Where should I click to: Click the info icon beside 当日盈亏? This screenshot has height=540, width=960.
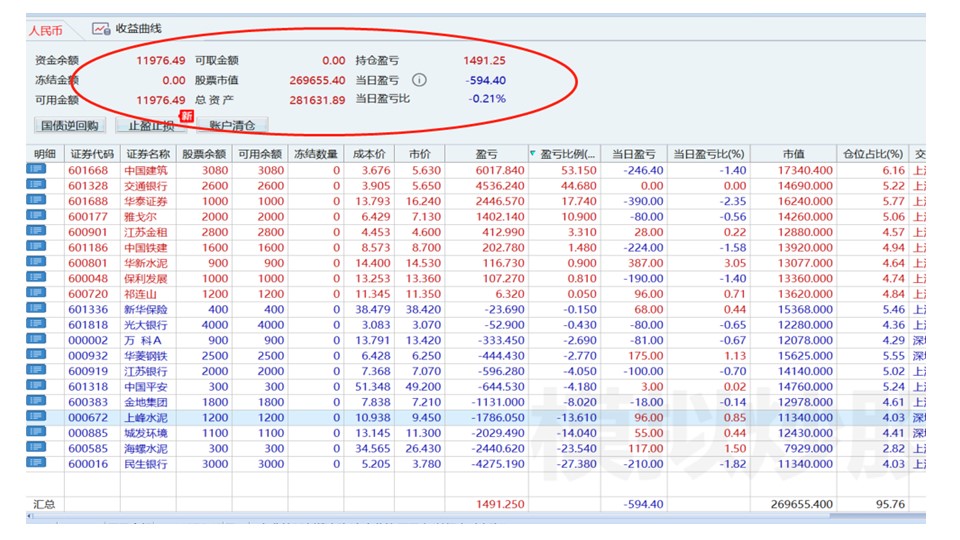click(x=419, y=80)
